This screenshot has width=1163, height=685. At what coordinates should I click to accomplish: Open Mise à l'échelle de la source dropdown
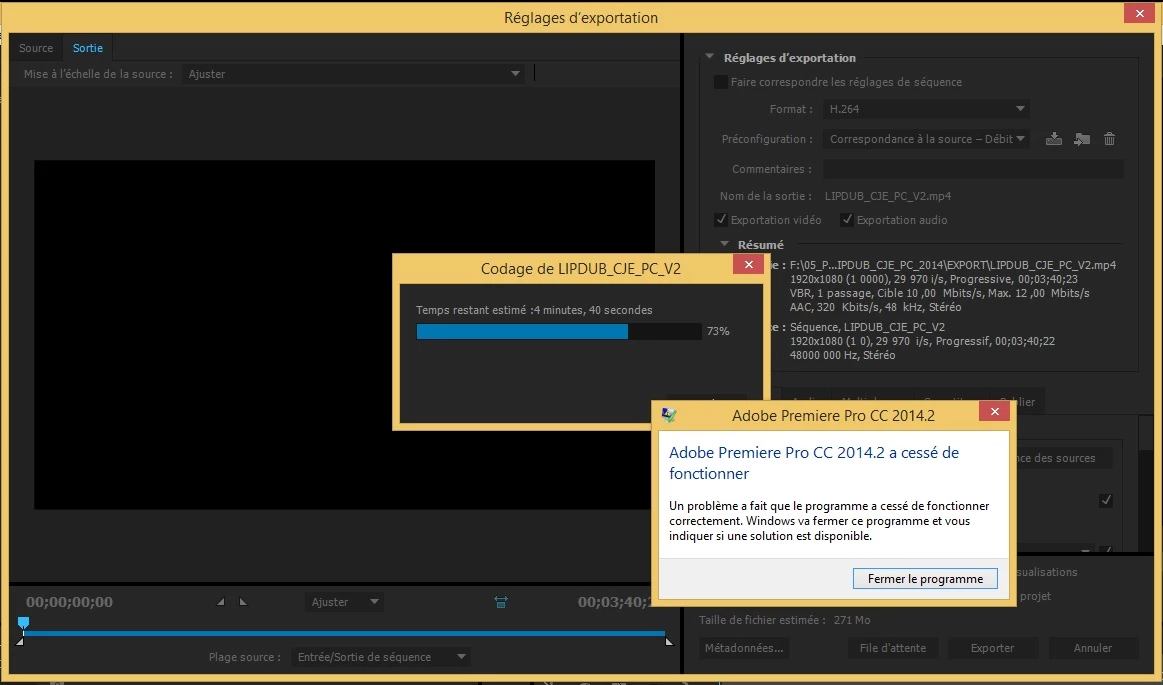[x=353, y=74]
